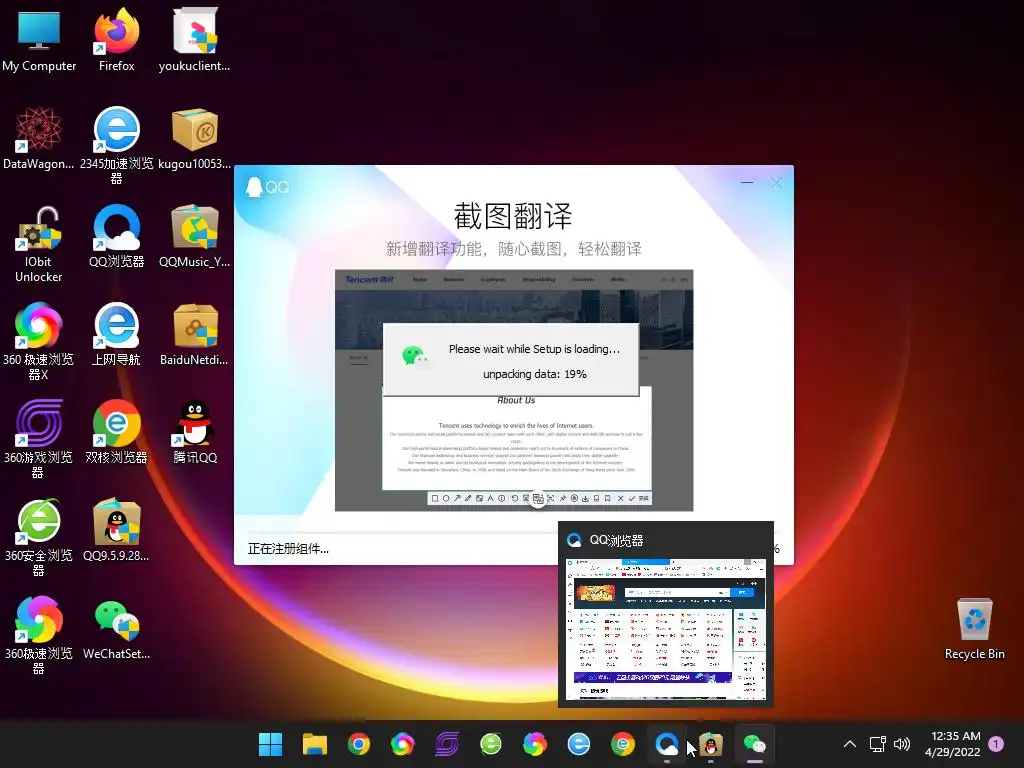Open the DataWagon shortcut
The image size is (1024, 768).
[x=39, y=138]
